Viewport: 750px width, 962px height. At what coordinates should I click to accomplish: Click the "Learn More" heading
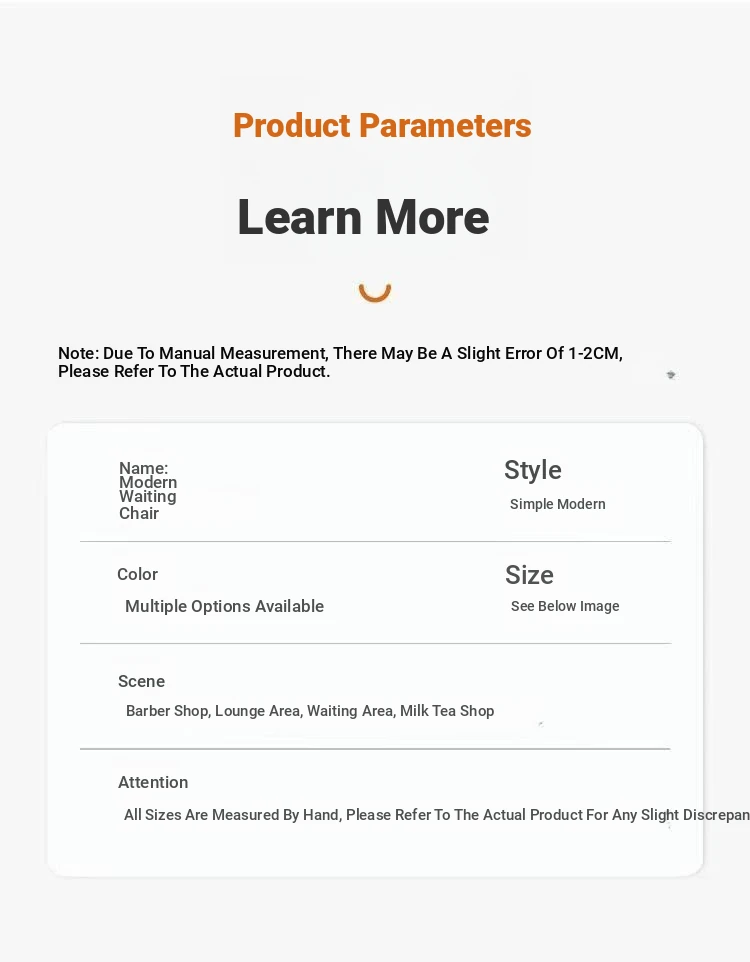[363, 217]
